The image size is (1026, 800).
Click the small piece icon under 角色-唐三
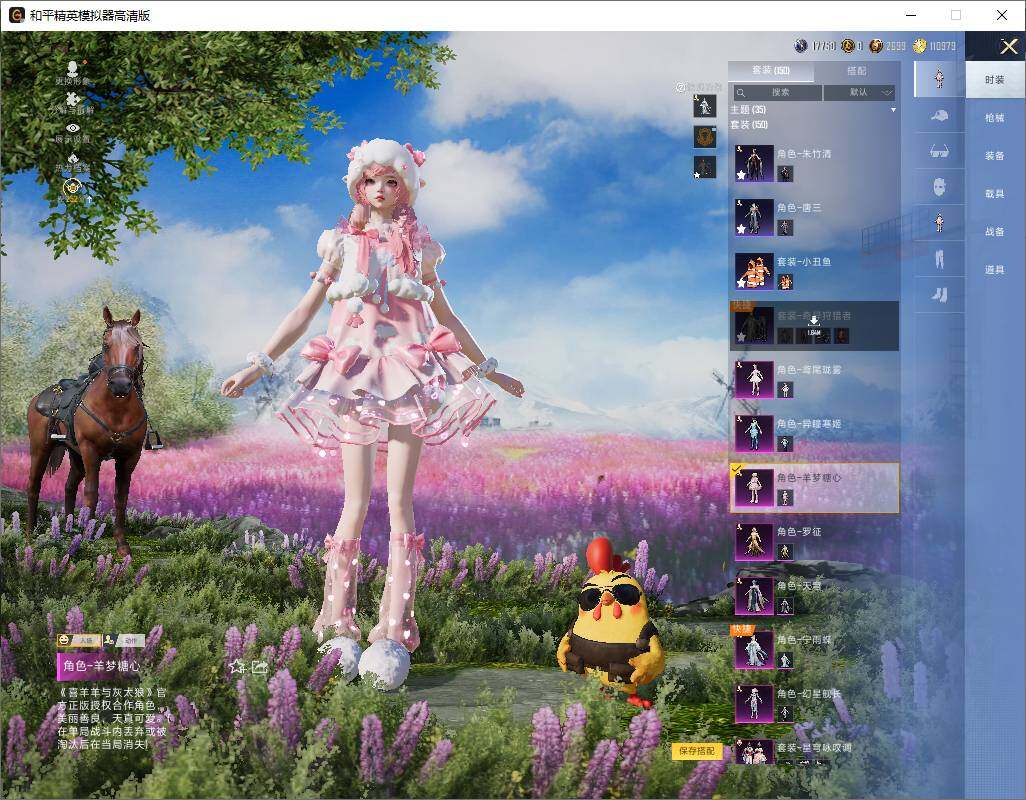point(785,228)
